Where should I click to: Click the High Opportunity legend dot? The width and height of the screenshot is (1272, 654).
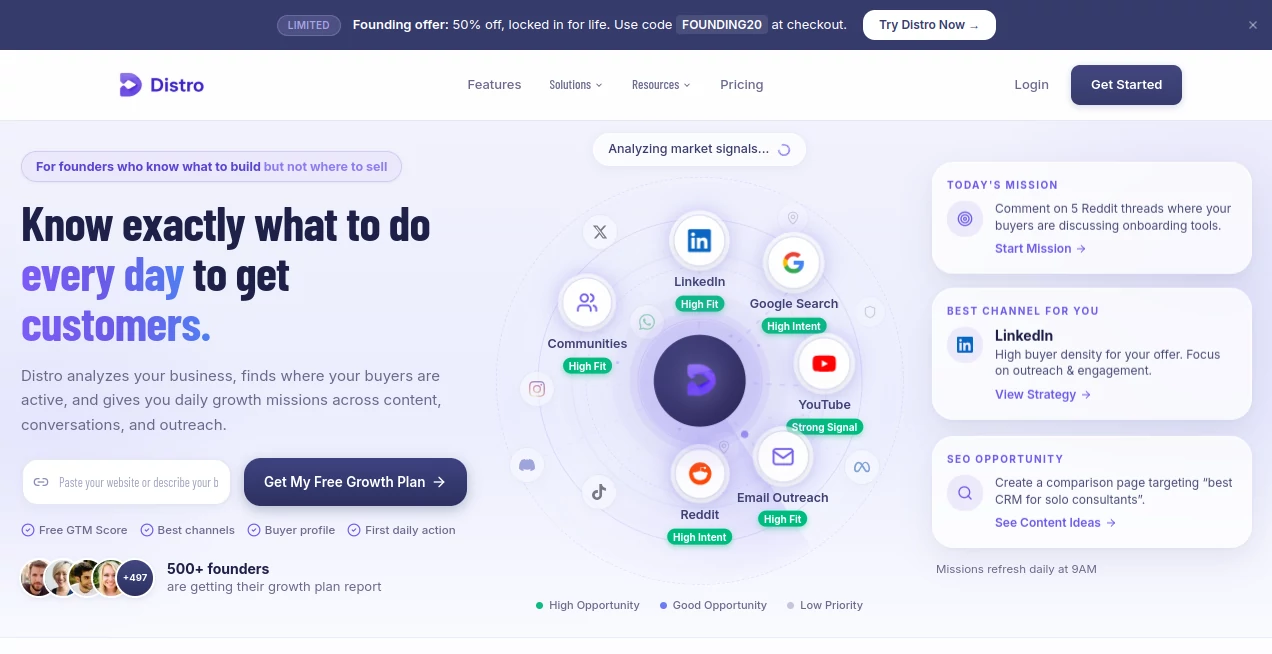coord(540,605)
